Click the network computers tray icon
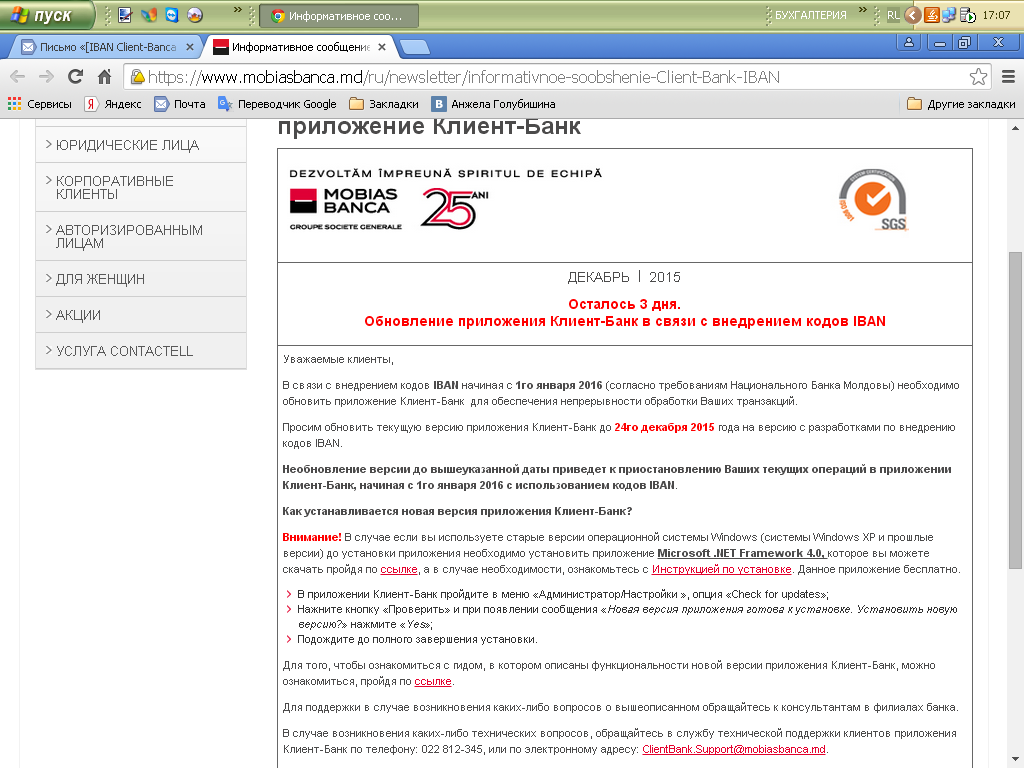The height and width of the screenshot is (768, 1024). point(949,15)
